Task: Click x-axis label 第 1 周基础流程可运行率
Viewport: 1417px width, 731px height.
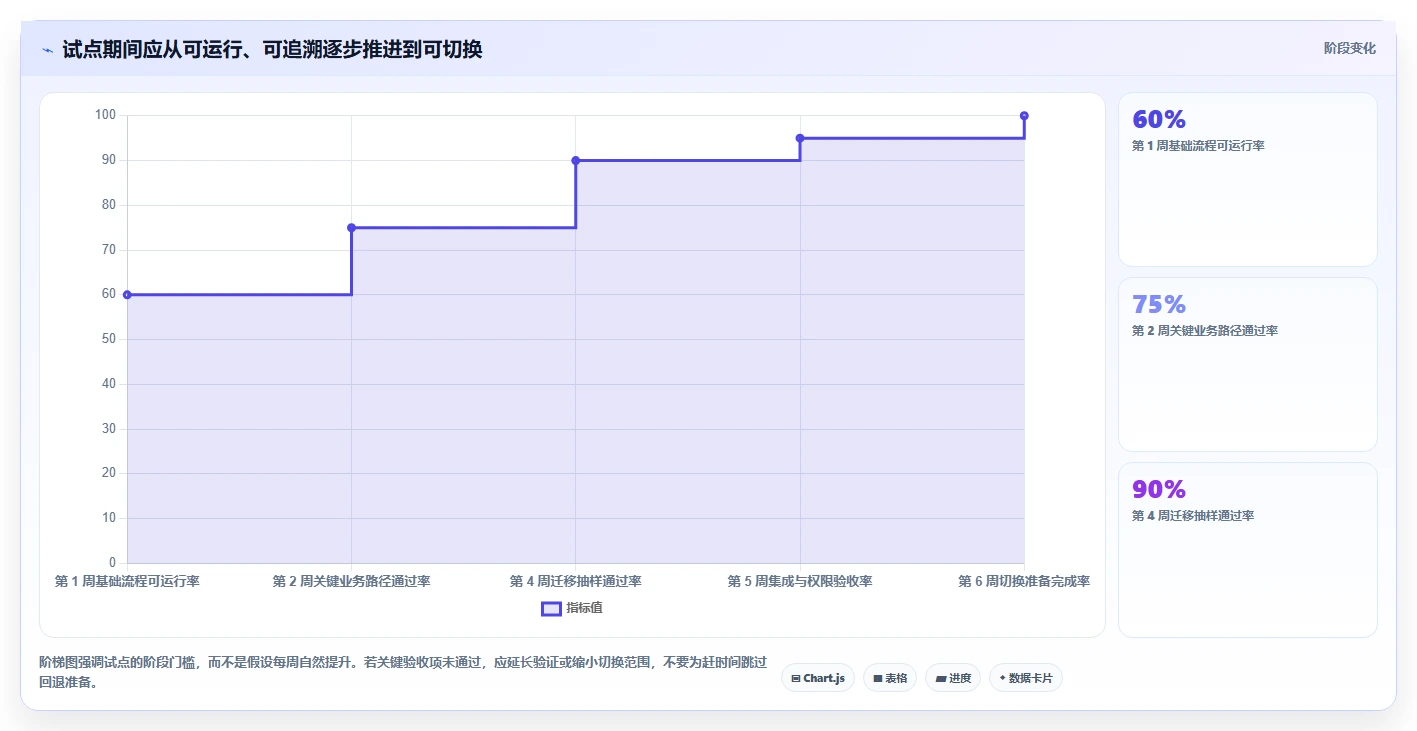Action: click(127, 581)
